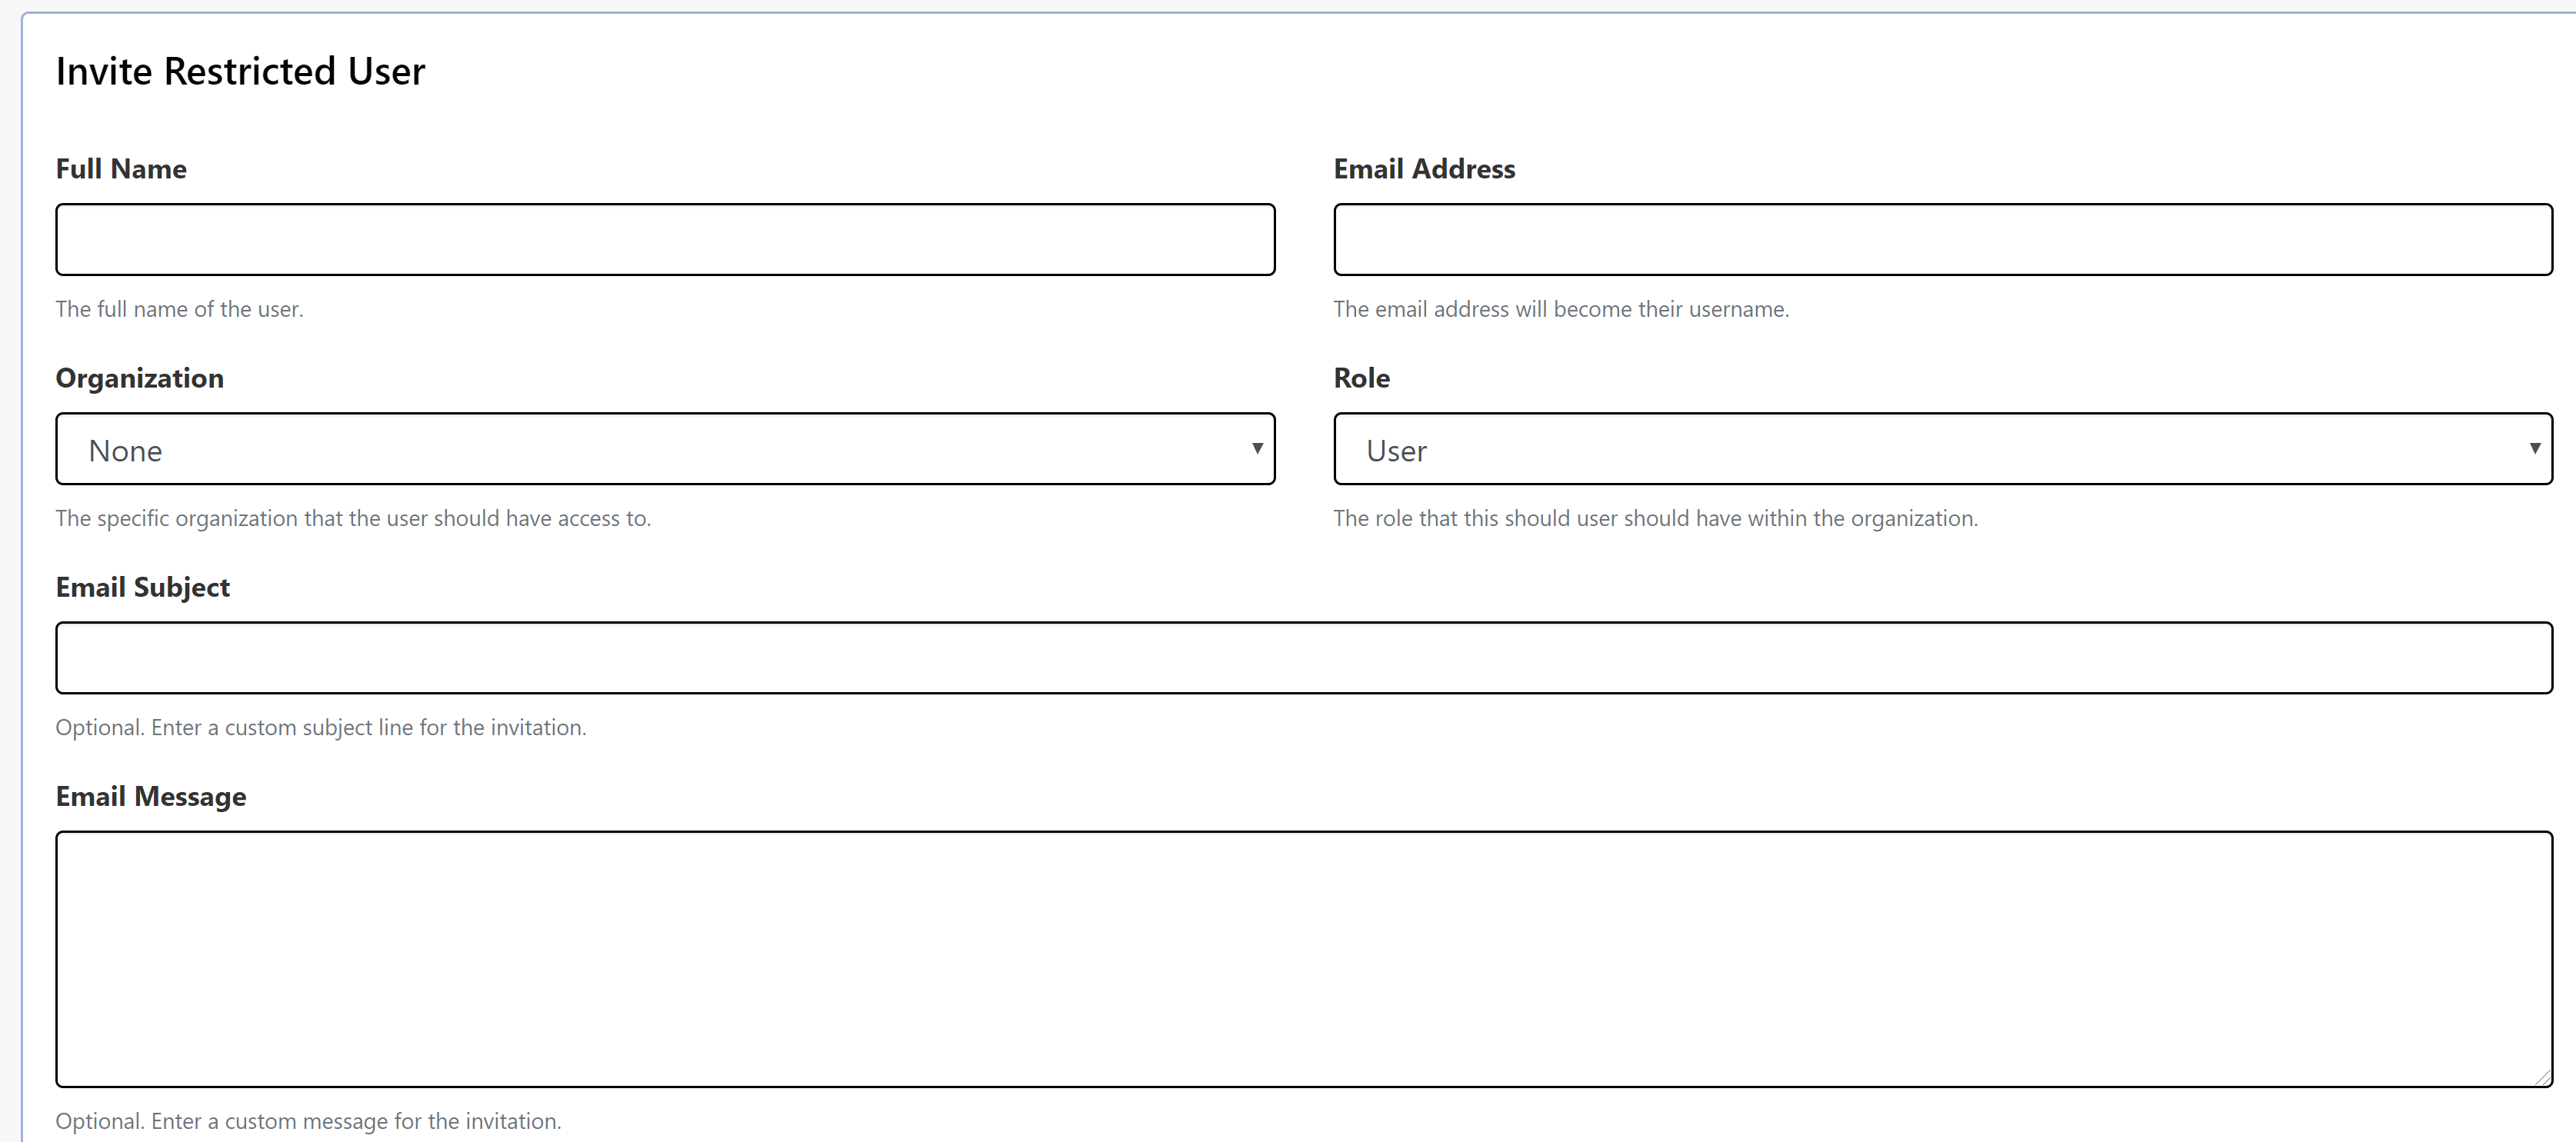Click the Email Address label
Image resolution: width=2576 pixels, height=1142 pixels.
[1424, 169]
